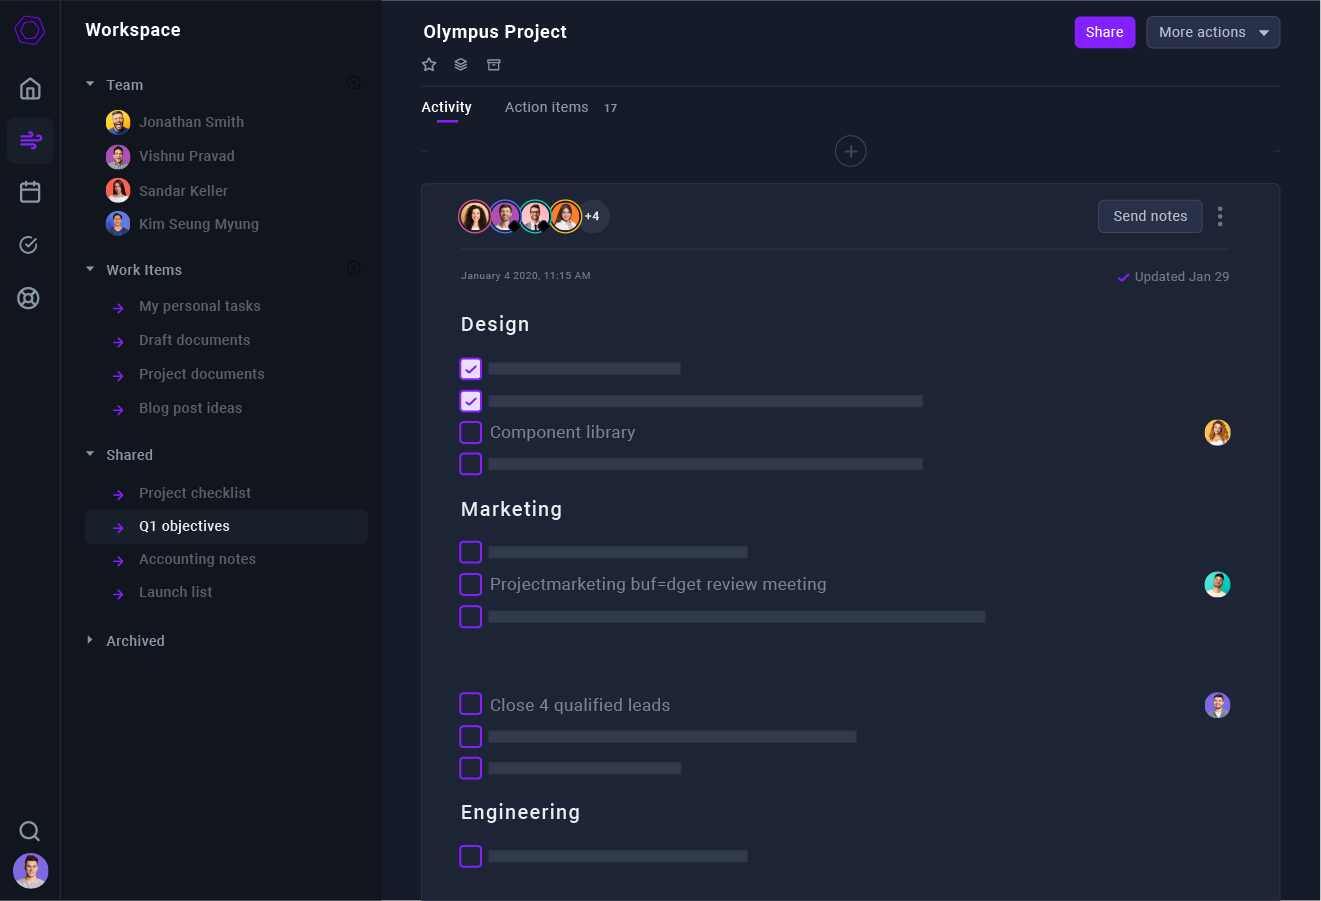Open the help lifebuoy icon
1321x901 pixels.
coord(29,298)
